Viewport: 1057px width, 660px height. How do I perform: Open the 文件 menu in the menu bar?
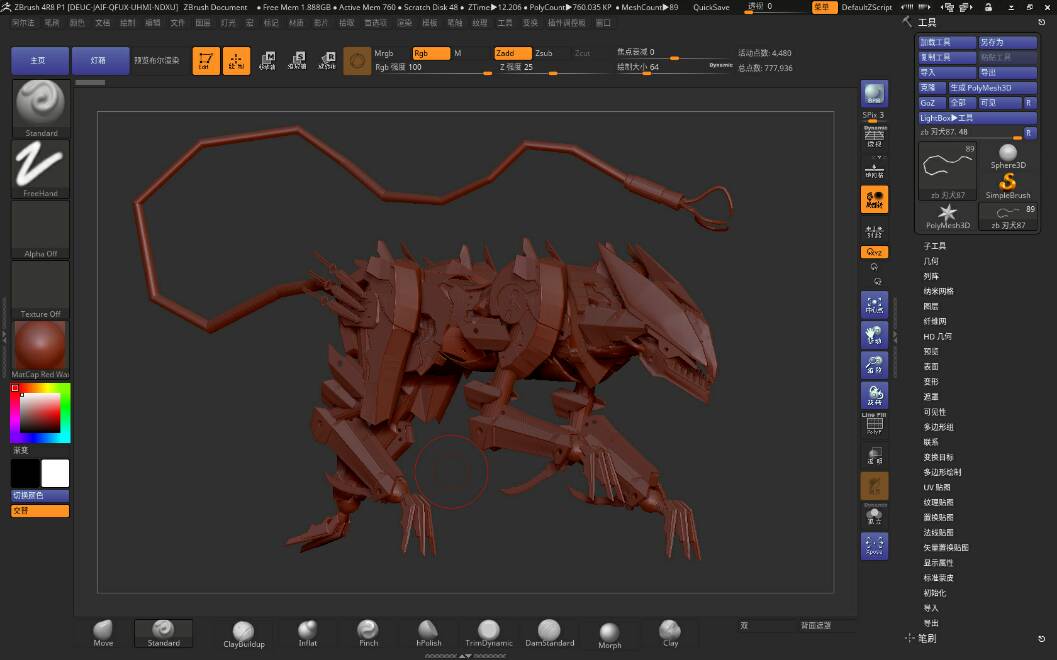pyautogui.click(x=178, y=22)
